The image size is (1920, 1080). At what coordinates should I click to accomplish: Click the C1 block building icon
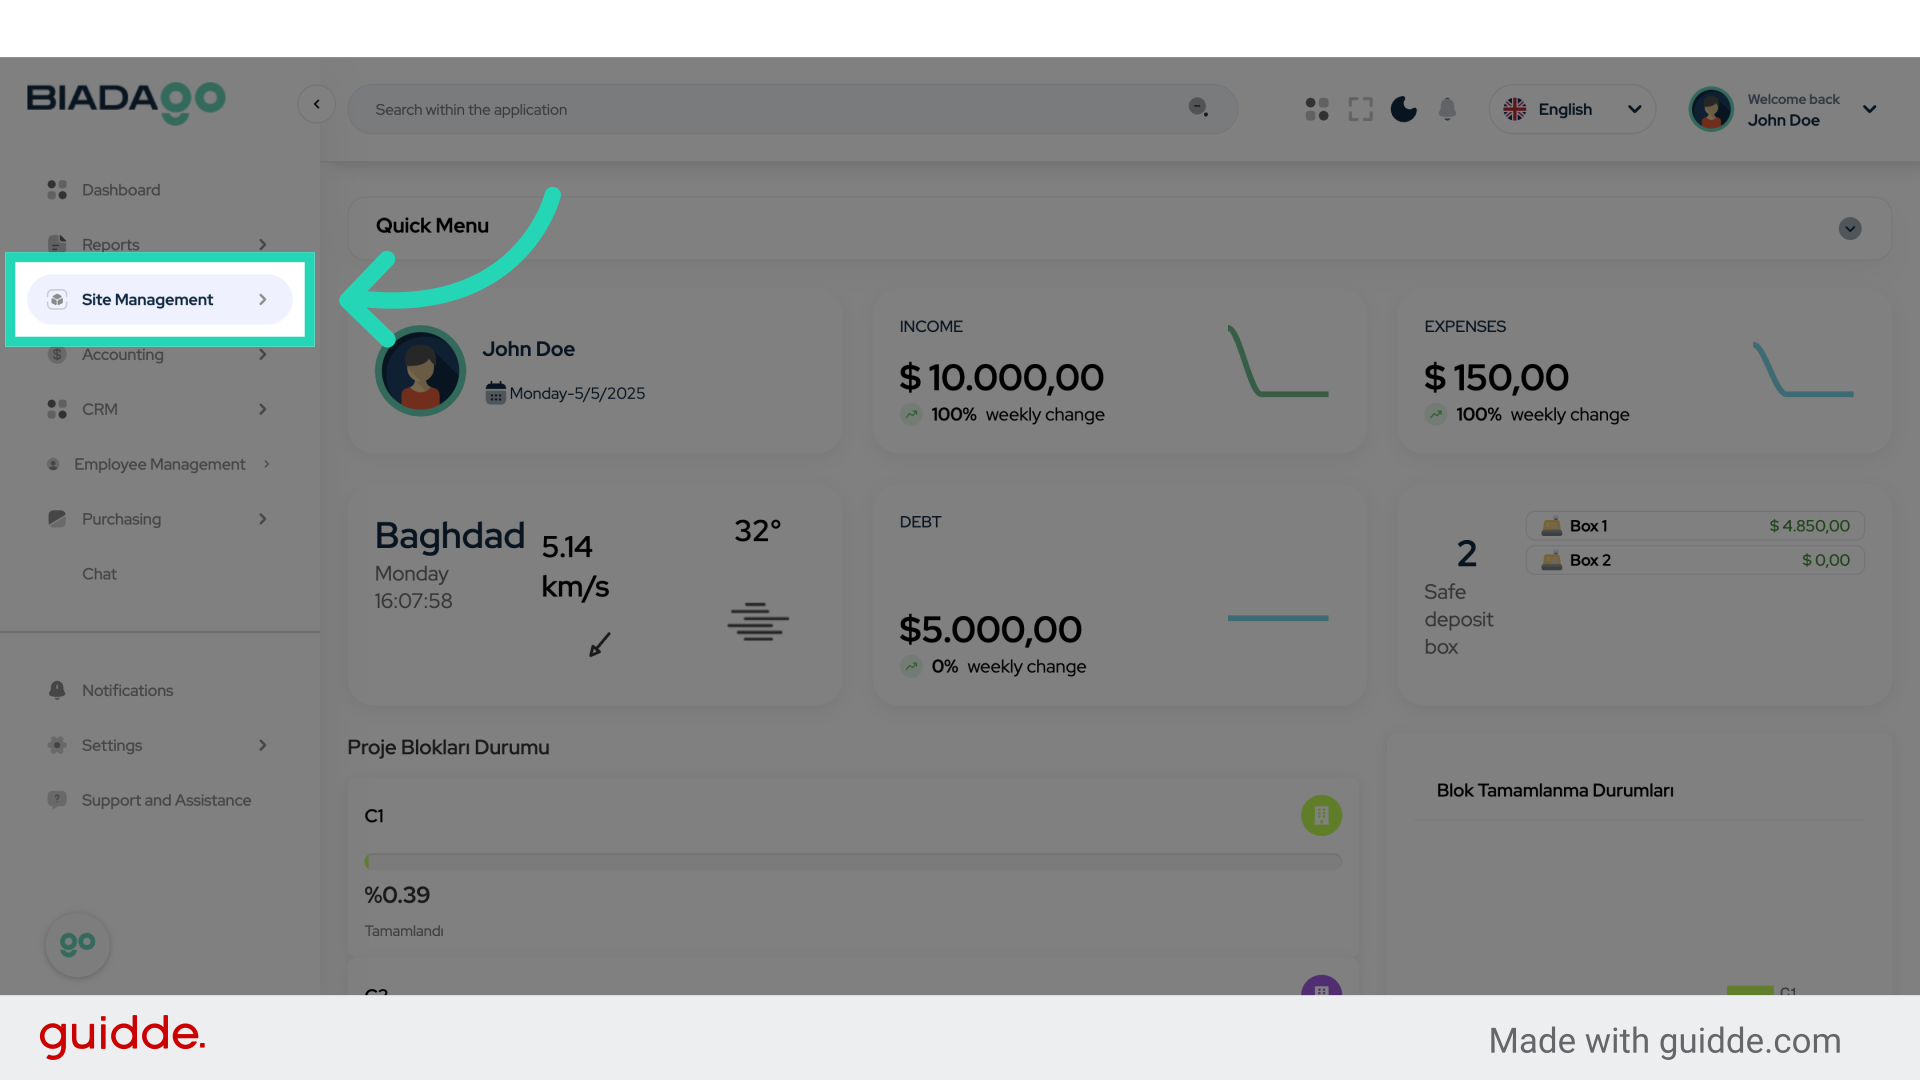pyautogui.click(x=1321, y=815)
